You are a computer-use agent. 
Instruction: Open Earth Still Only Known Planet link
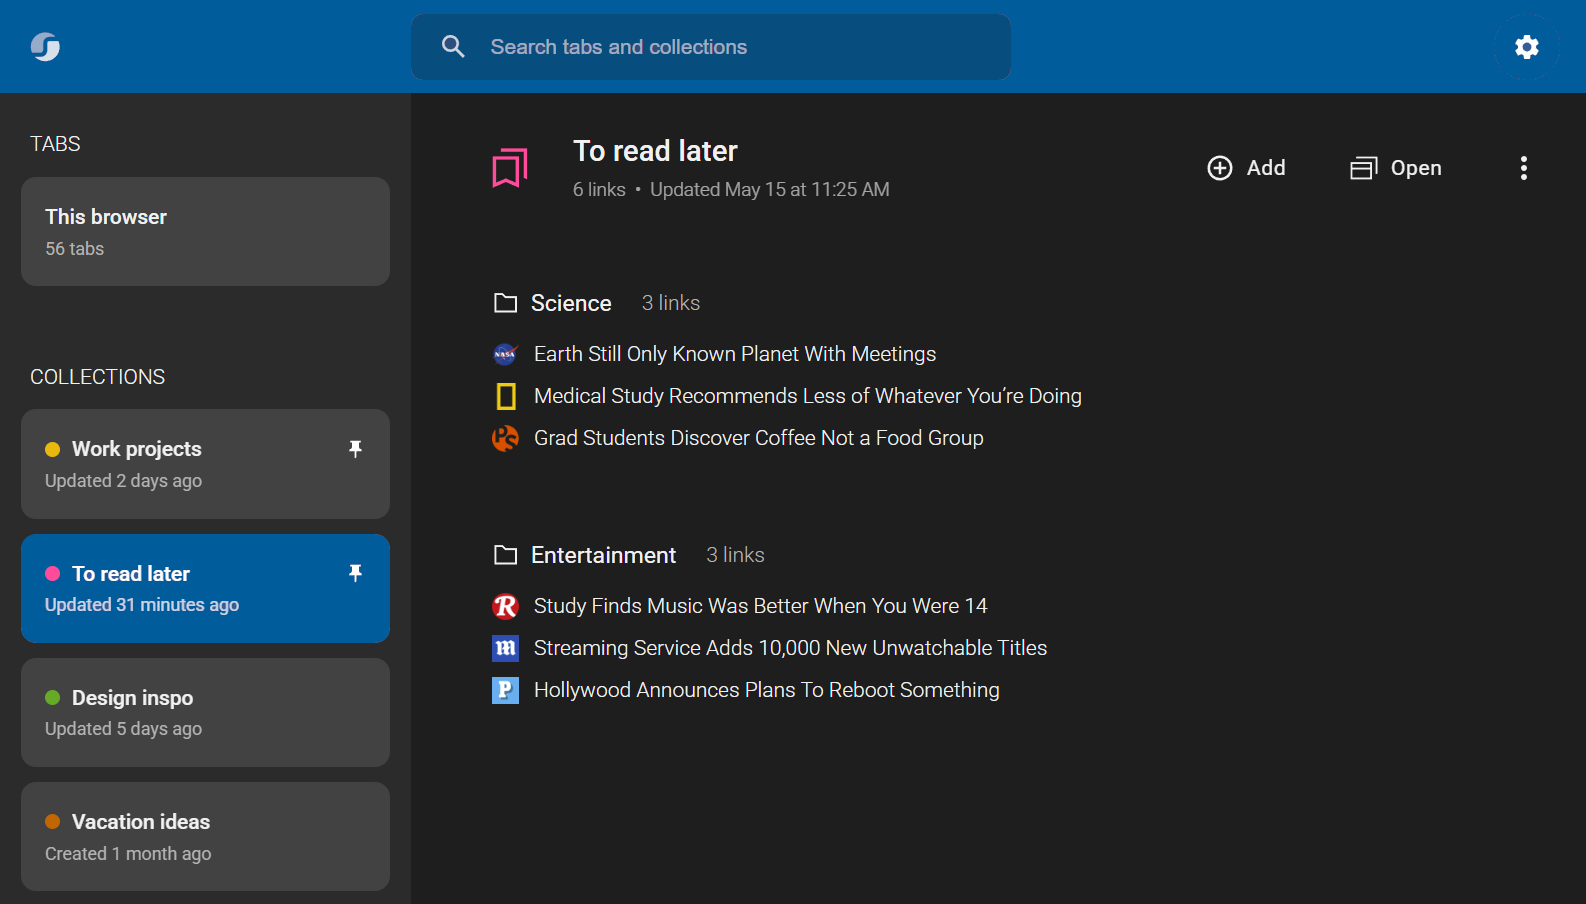[x=735, y=354]
